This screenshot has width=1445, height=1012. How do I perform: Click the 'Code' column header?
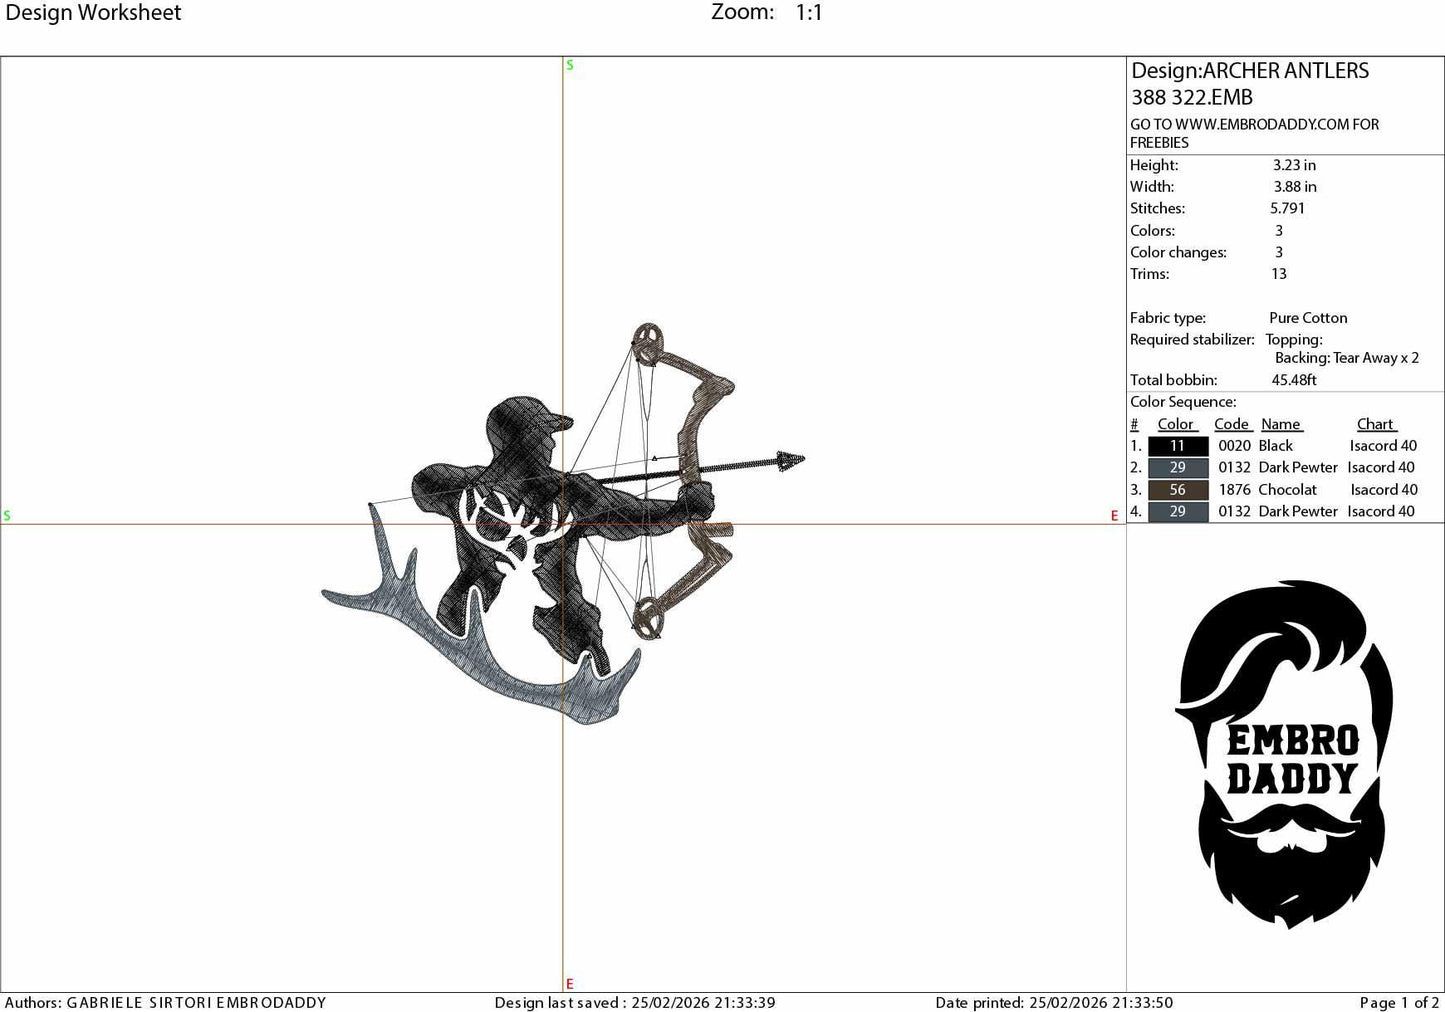1232,424
